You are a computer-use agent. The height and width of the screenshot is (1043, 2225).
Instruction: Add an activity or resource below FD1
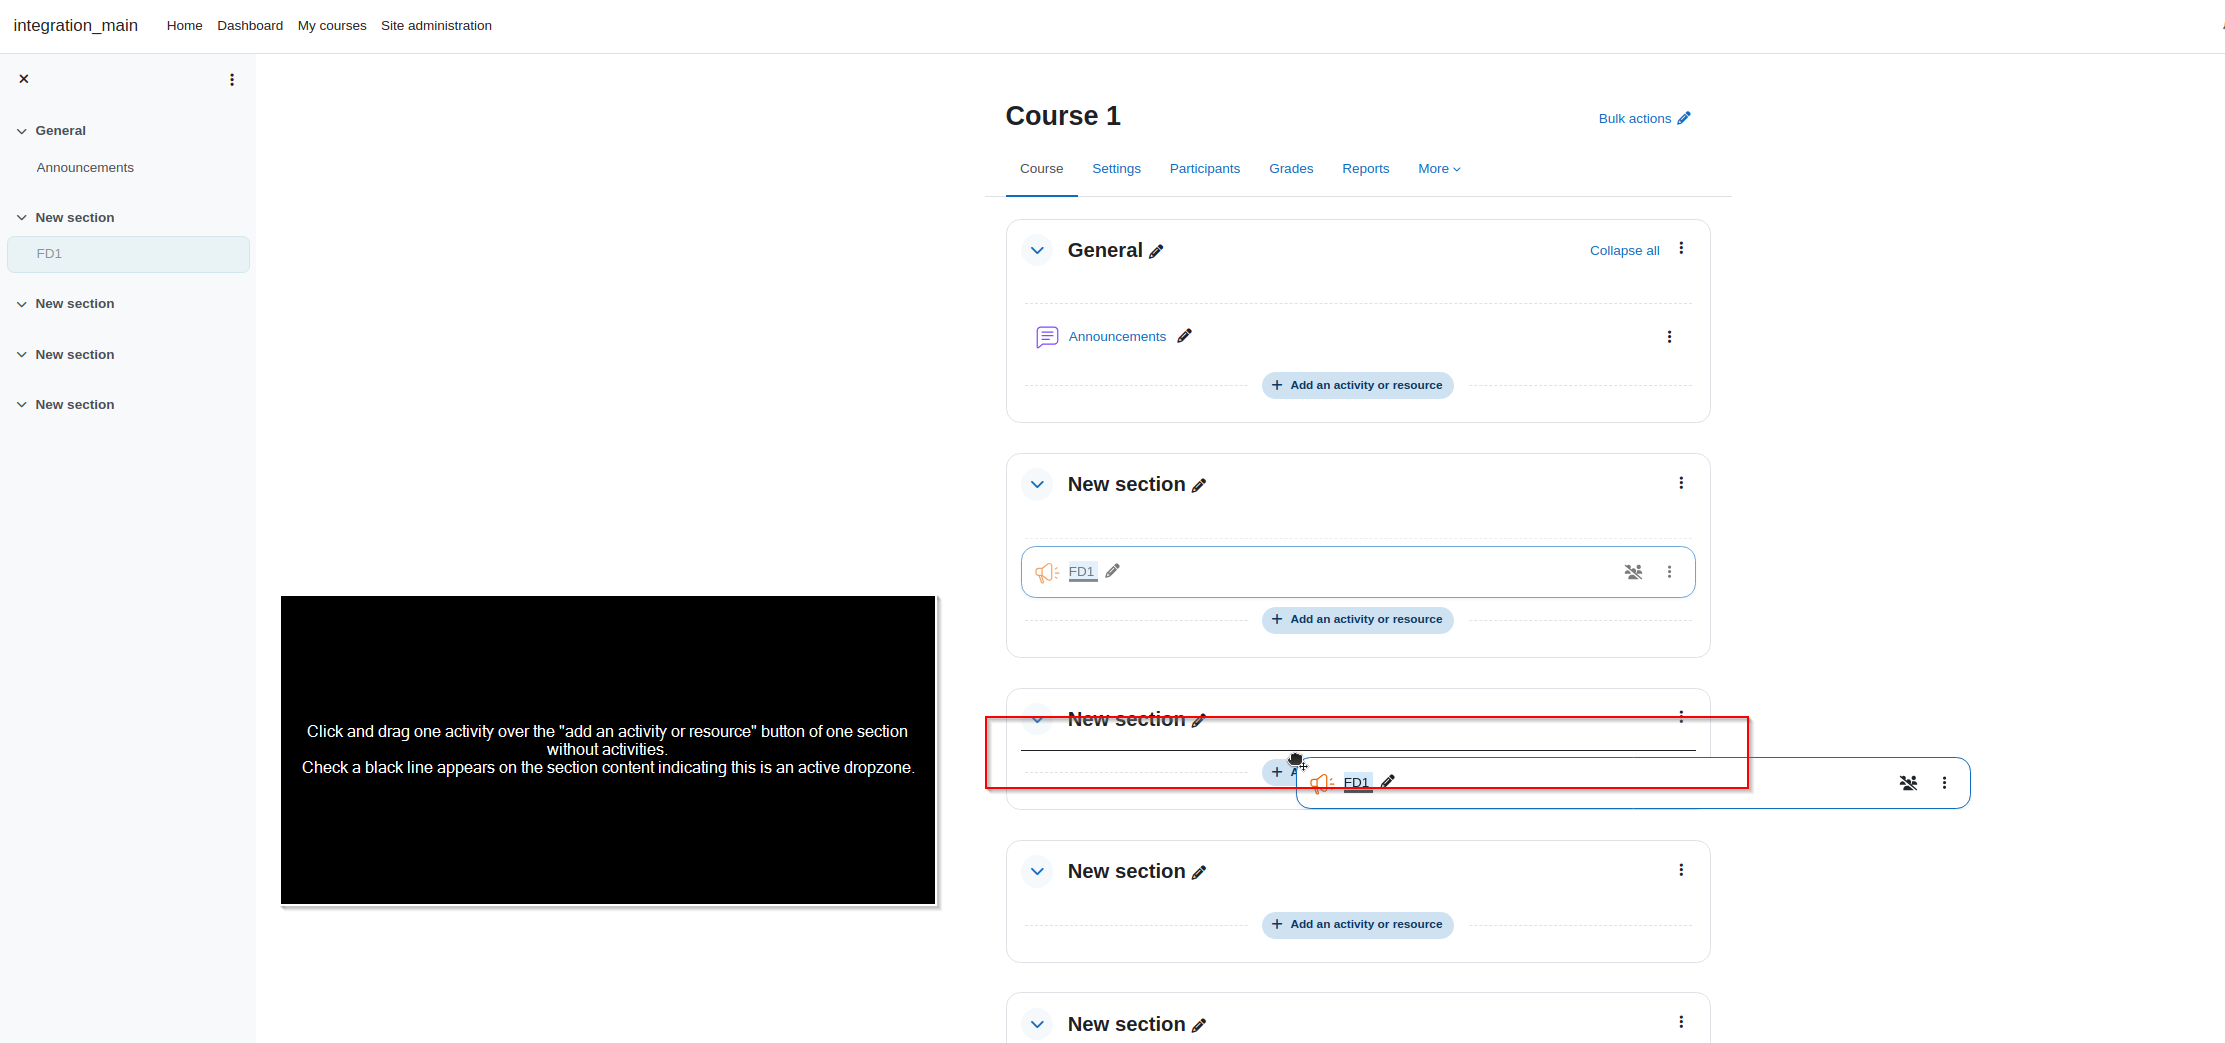click(x=1357, y=620)
